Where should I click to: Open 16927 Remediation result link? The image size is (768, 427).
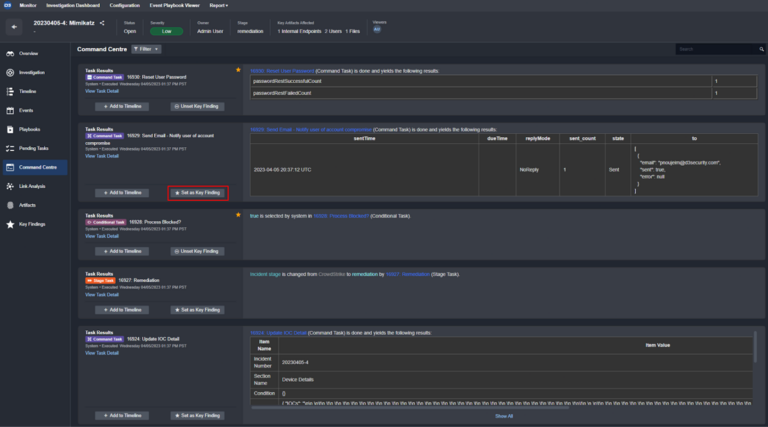(408, 275)
